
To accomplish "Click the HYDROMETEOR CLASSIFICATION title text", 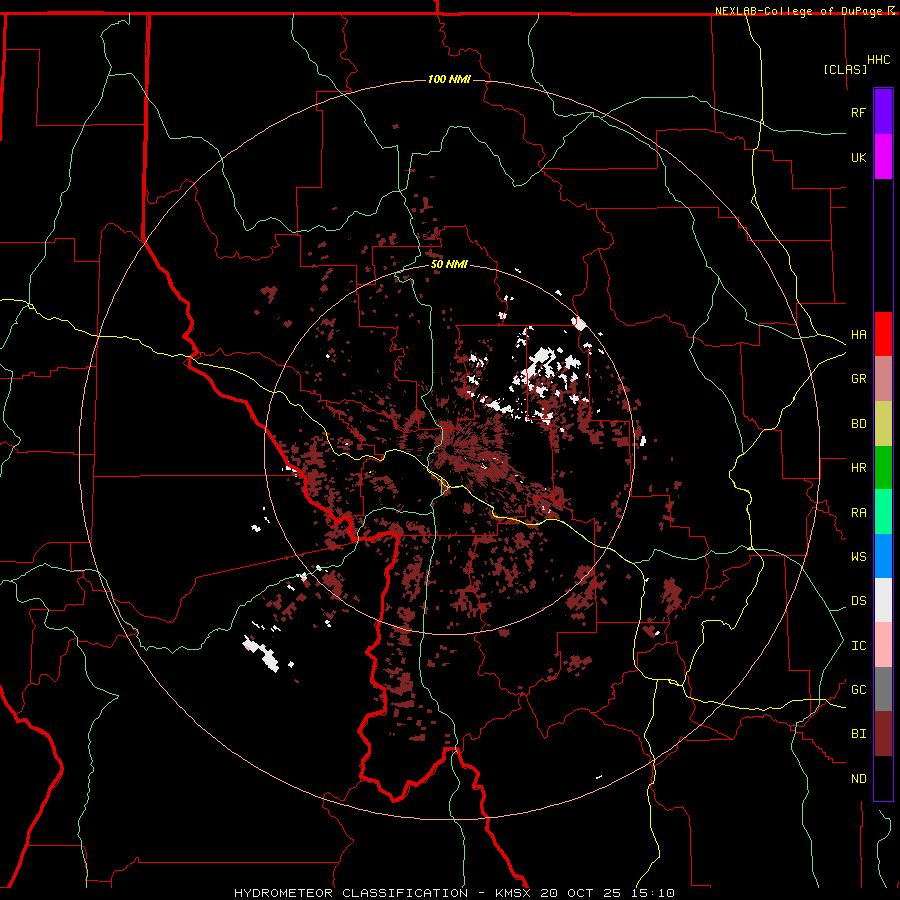I will (351, 893).
